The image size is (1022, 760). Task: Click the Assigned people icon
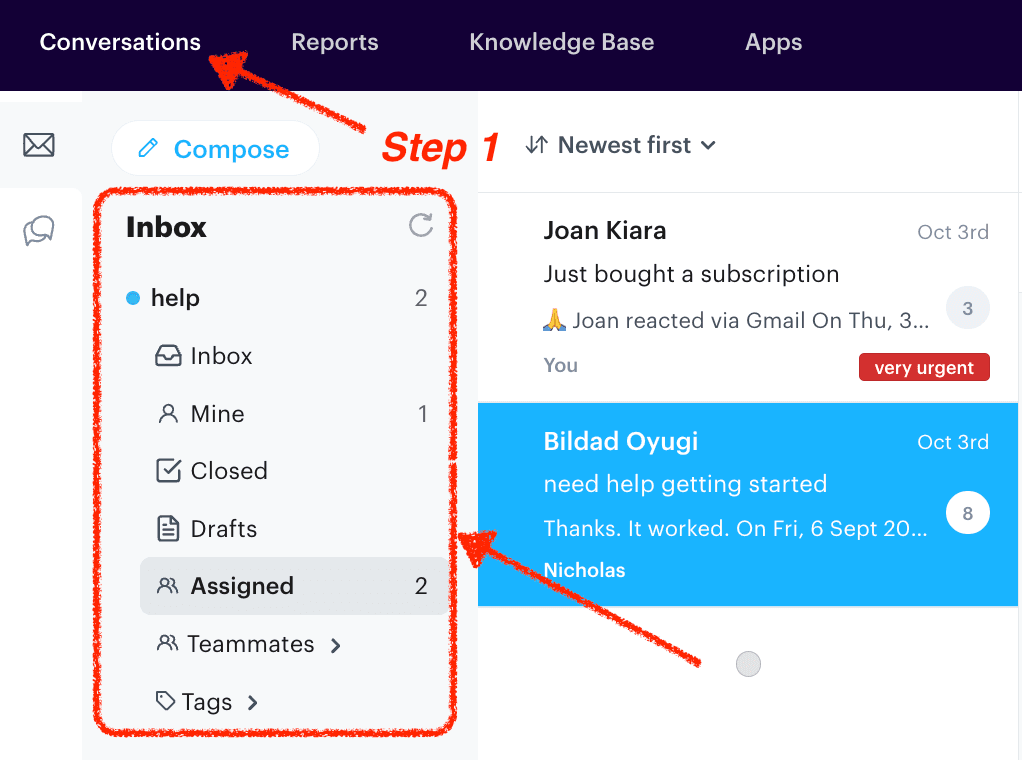pyautogui.click(x=168, y=586)
